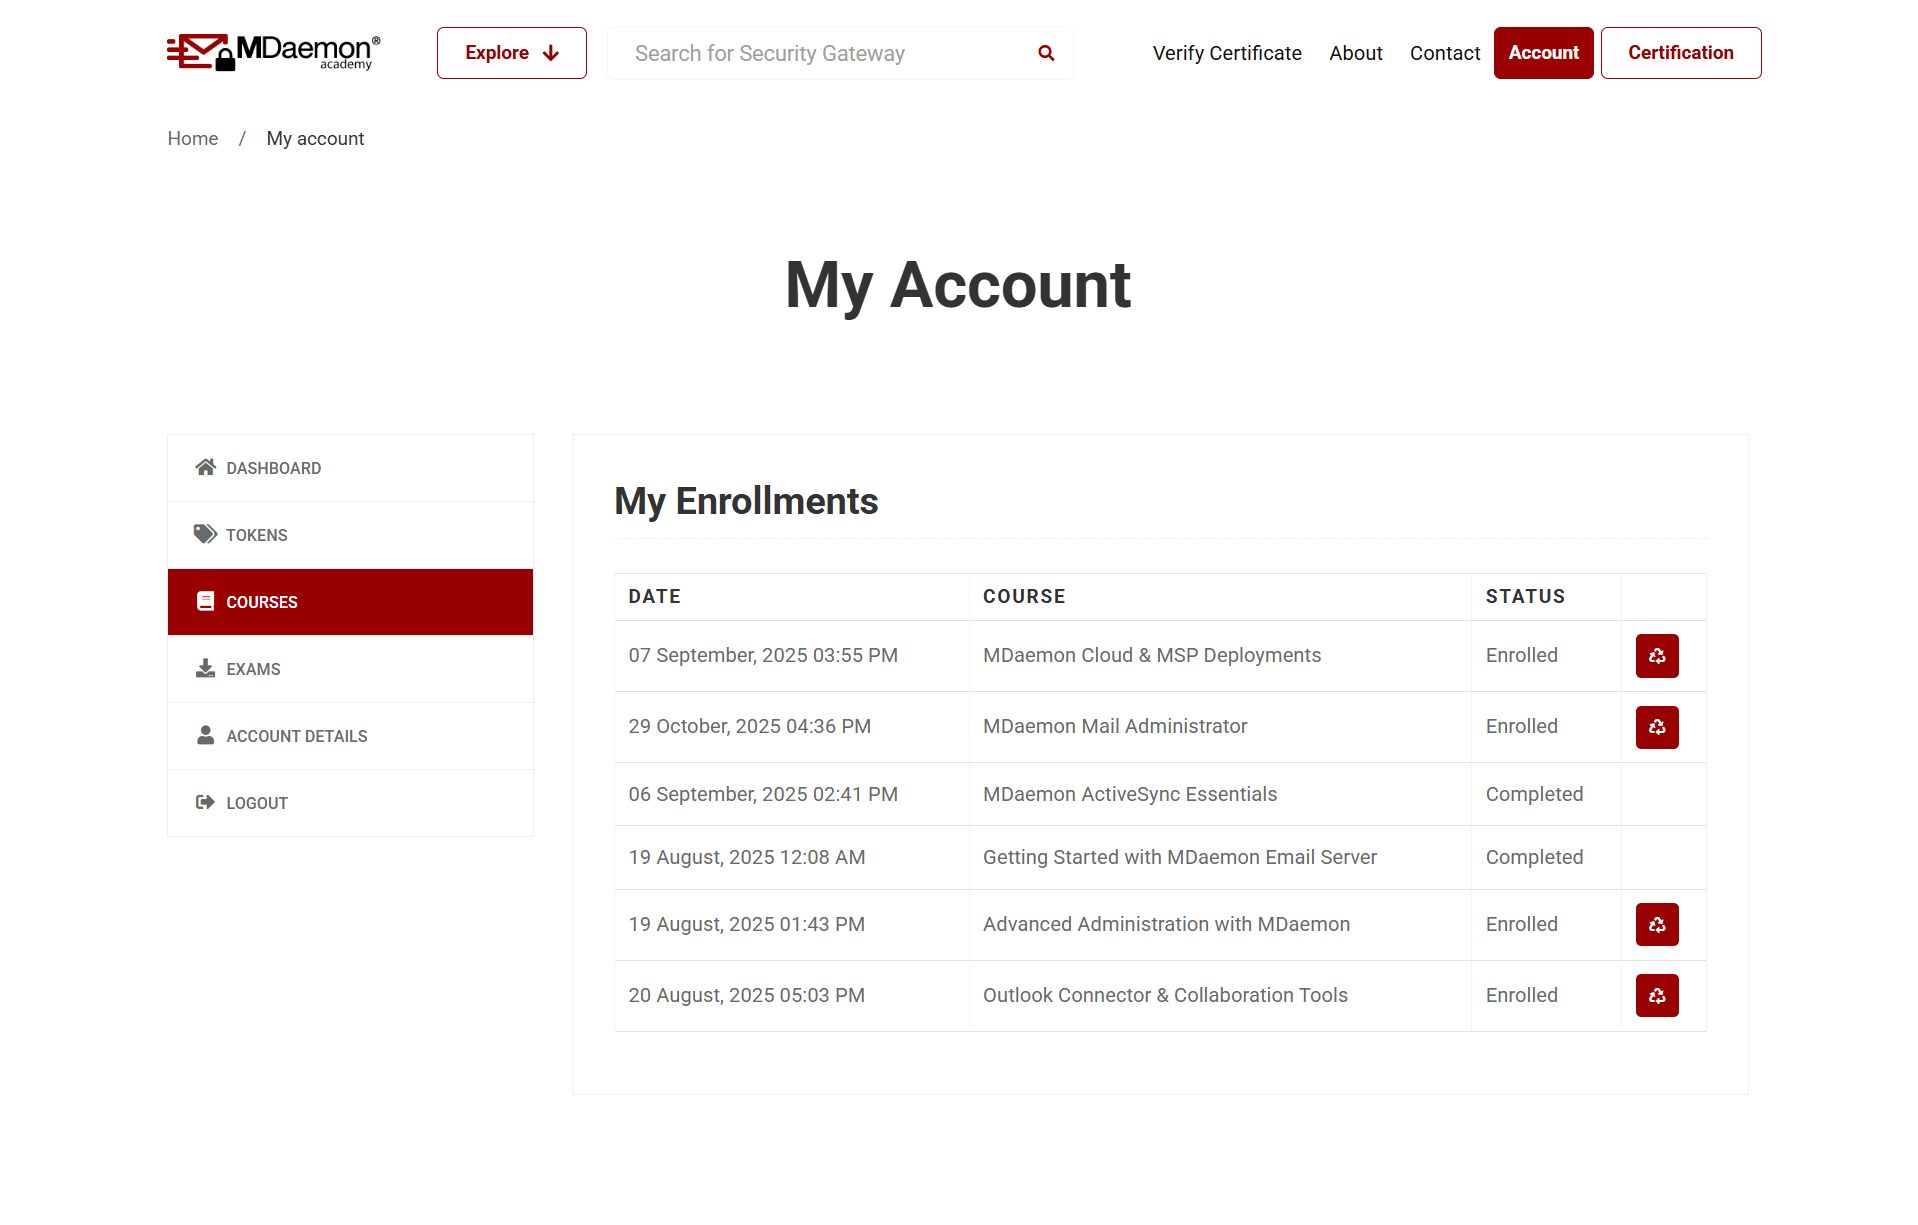Click the search magnifier icon
The image size is (1918, 1225).
[1046, 53]
